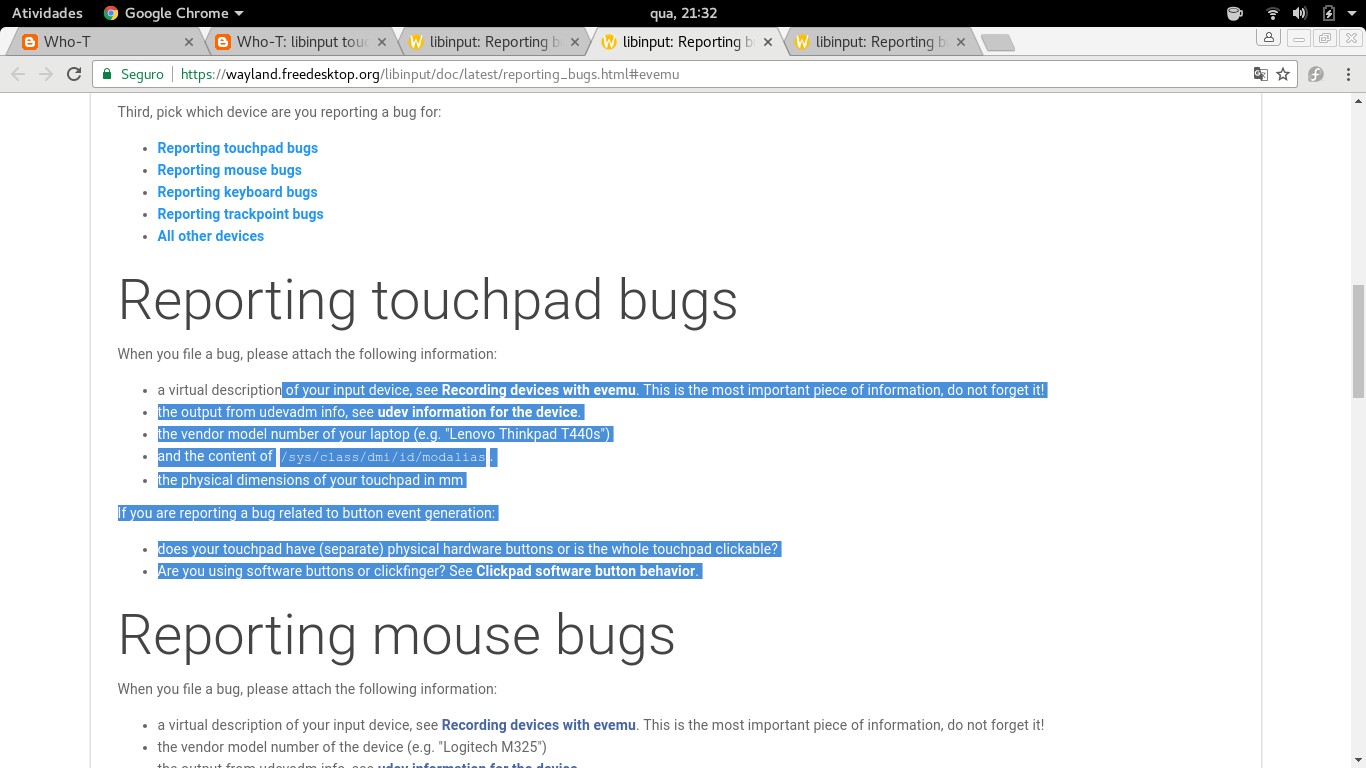Open the Wi-Fi network indicator

coord(1272,13)
